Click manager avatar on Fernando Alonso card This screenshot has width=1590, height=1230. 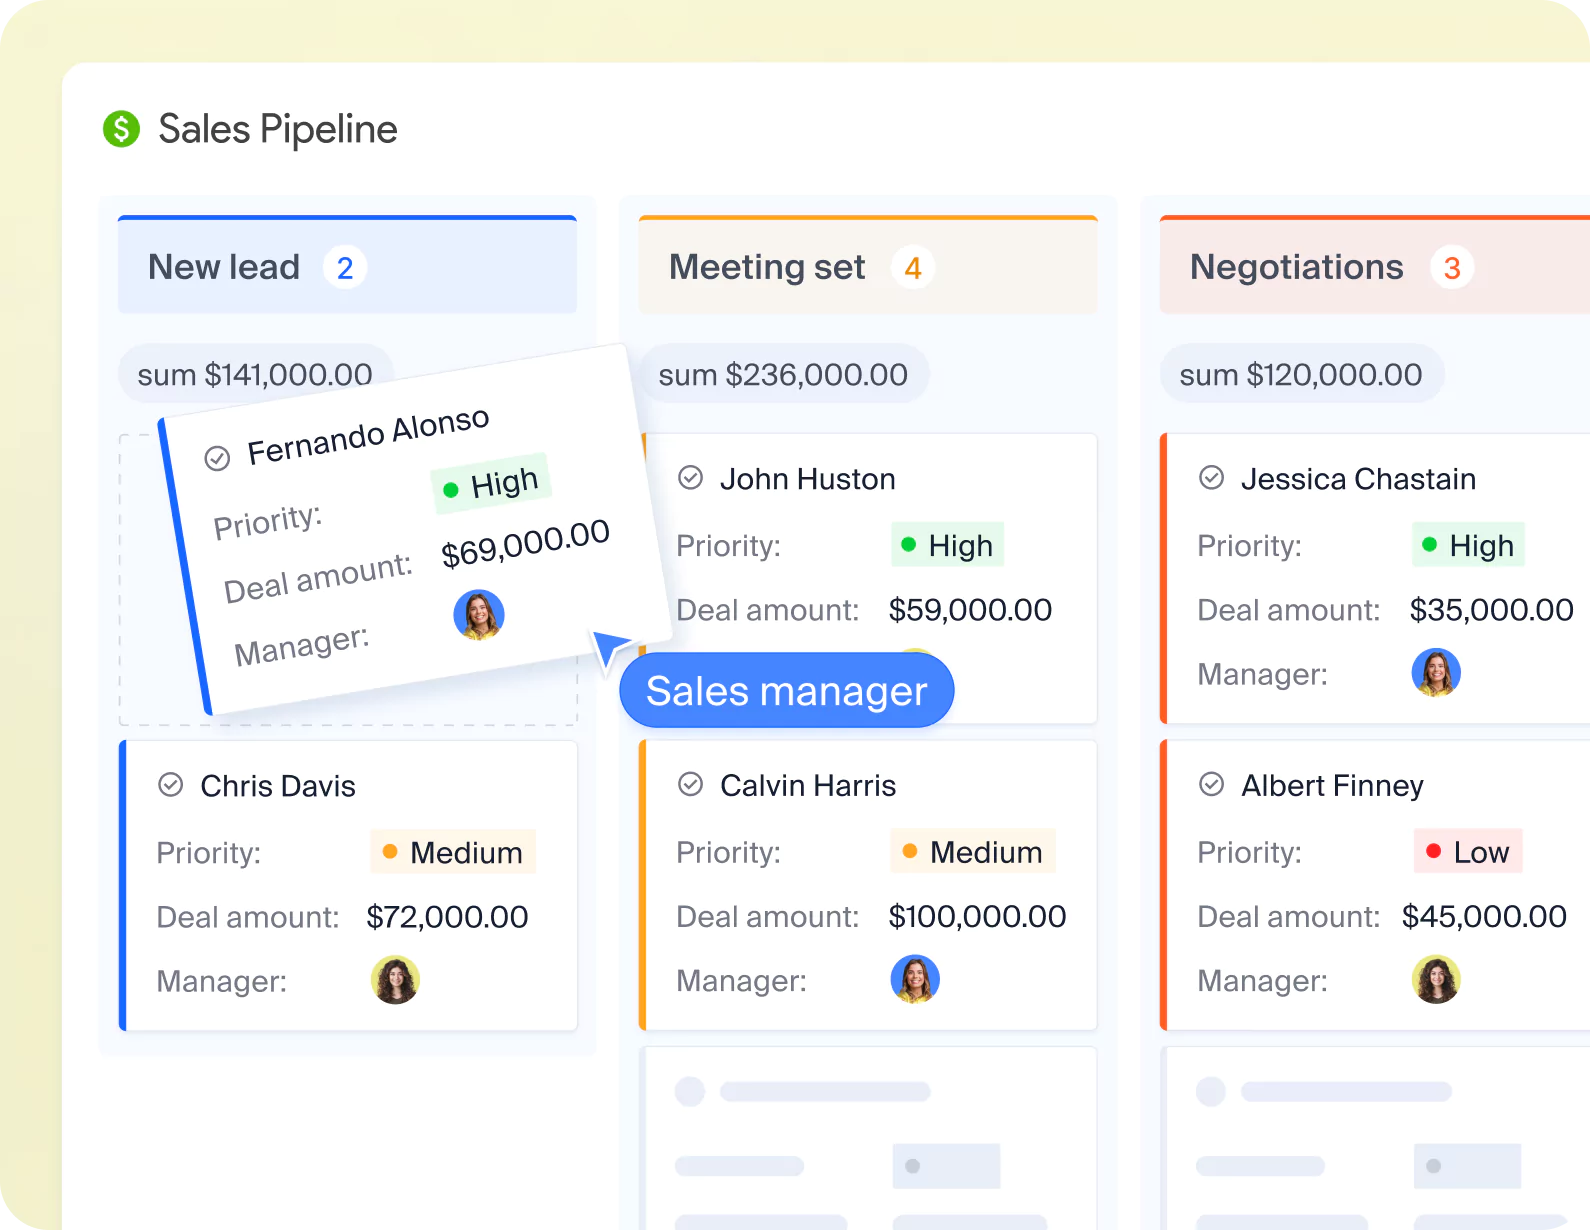tap(479, 614)
